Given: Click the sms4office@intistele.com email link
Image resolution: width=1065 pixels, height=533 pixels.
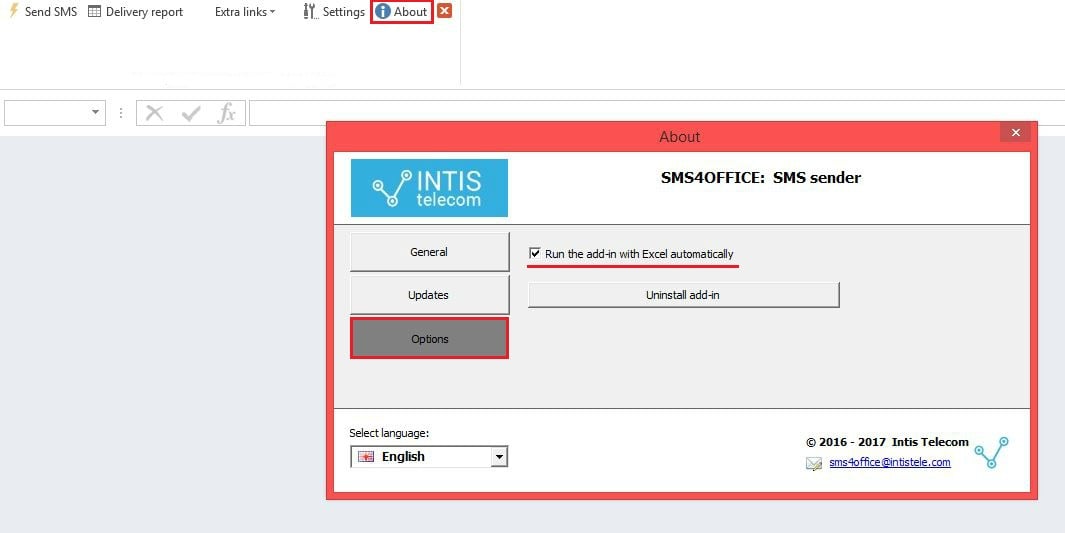Looking at the screenshot, I should [x=890, y=462].
